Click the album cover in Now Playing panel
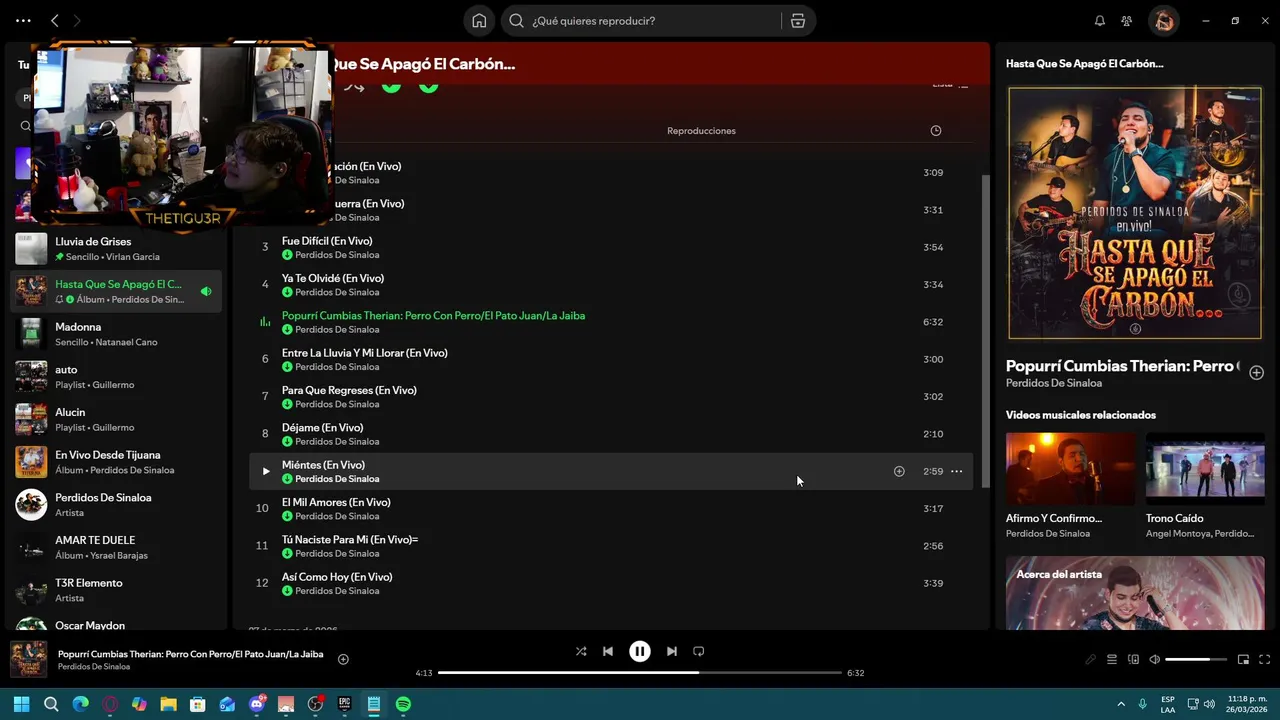This screenshot has height=720, width=1280. coord(1135,213)
